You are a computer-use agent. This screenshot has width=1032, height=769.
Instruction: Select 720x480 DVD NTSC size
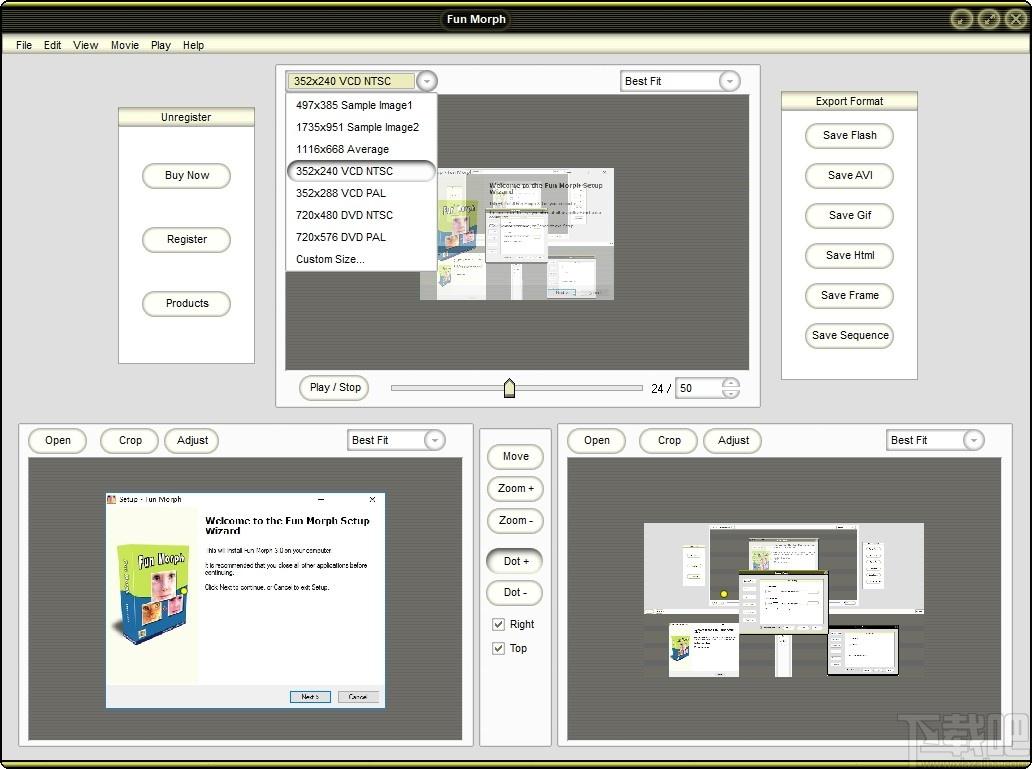[x=361, y=215]
